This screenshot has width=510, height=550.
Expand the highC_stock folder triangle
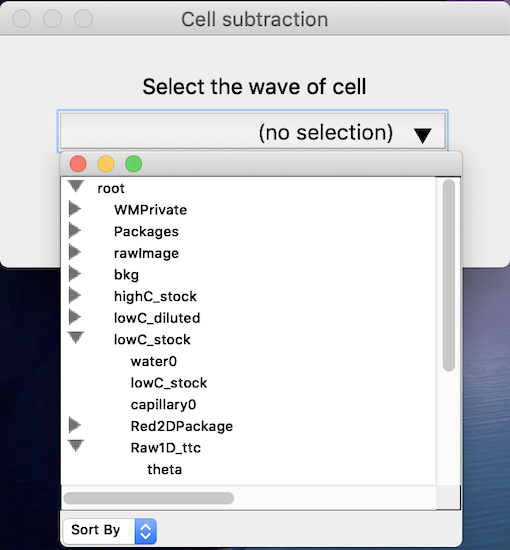[x=75, y=295]
